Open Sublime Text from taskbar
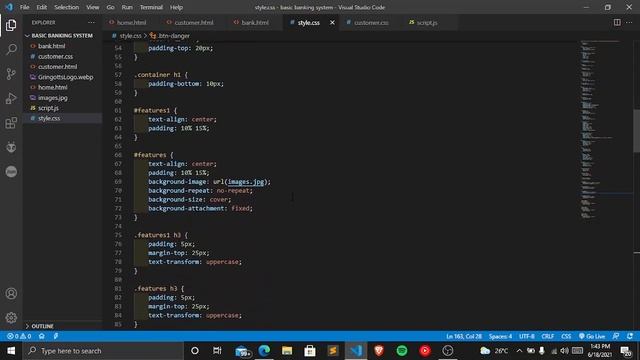The height and width of the screenshot is (360, 640). click(333, 351)
